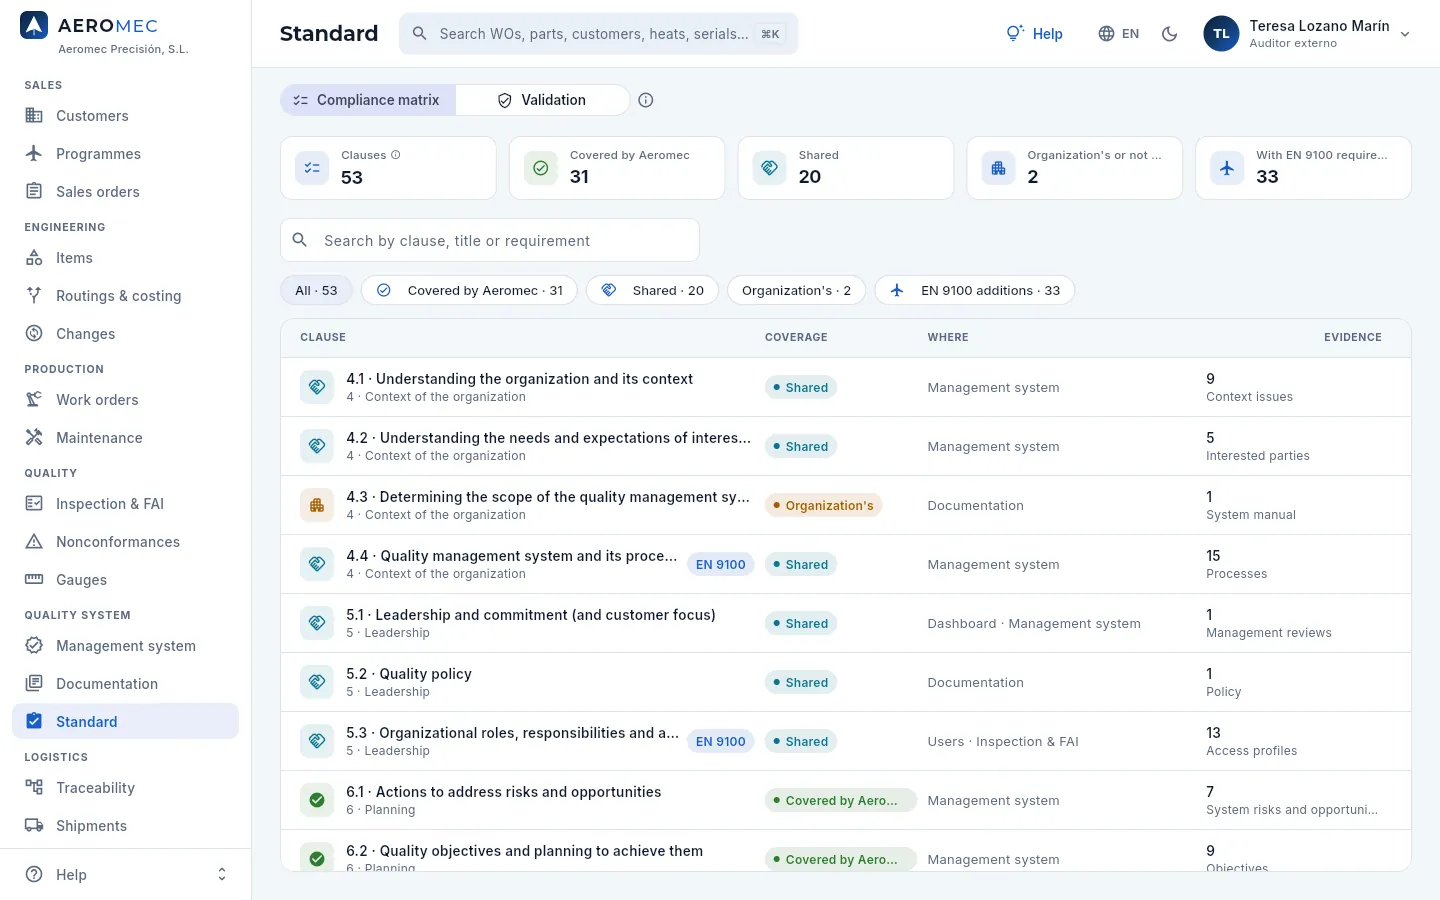Toggle dark mode moon icon
This screenshot has height=900, width=1440.
click(1169, 34)
